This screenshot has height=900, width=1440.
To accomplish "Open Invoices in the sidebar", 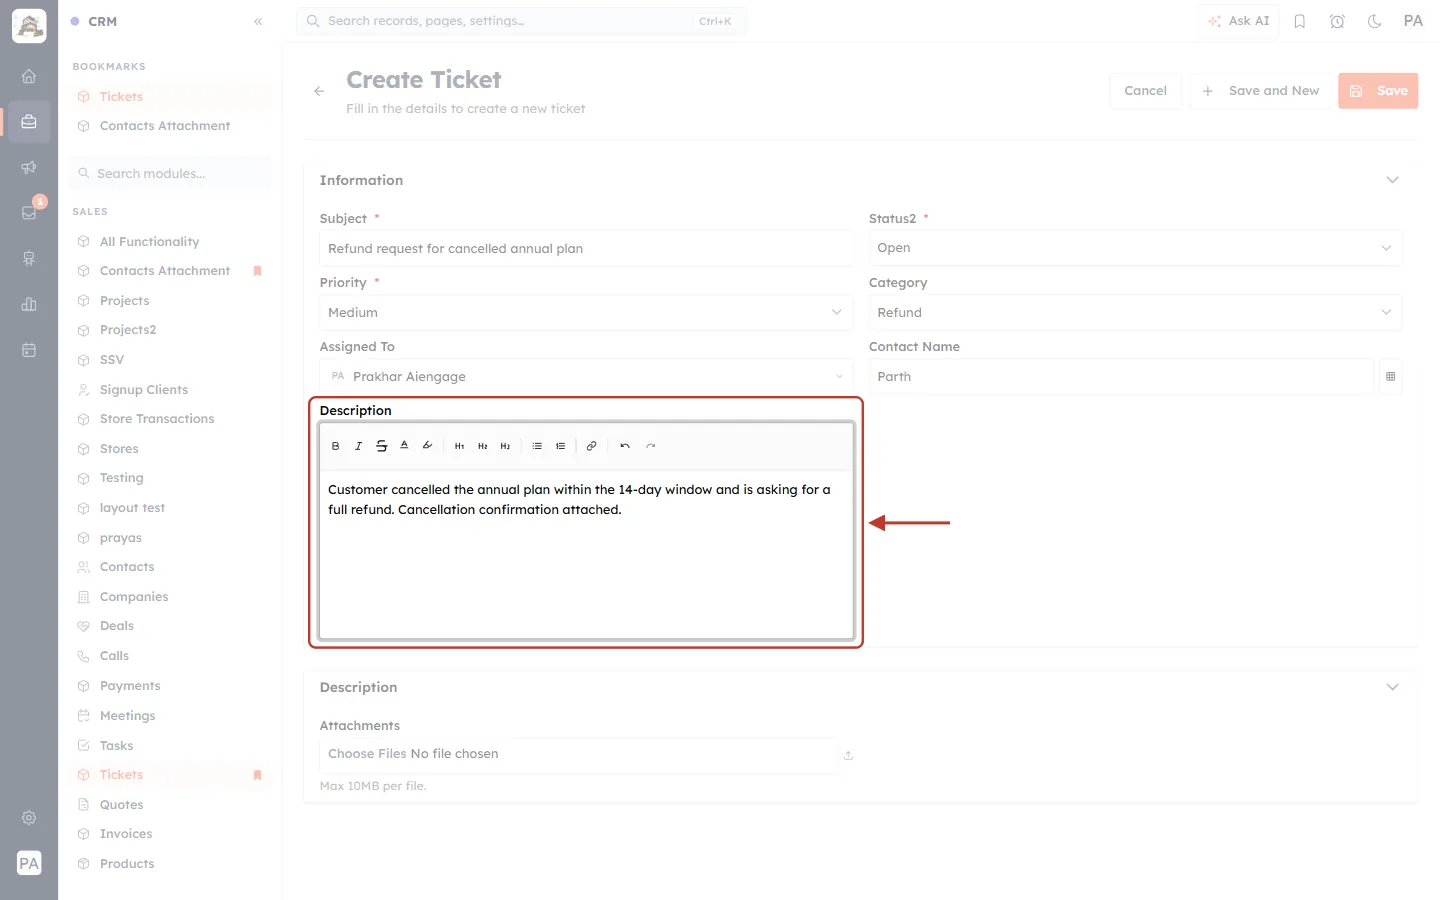I will click(x=126, y=834).
